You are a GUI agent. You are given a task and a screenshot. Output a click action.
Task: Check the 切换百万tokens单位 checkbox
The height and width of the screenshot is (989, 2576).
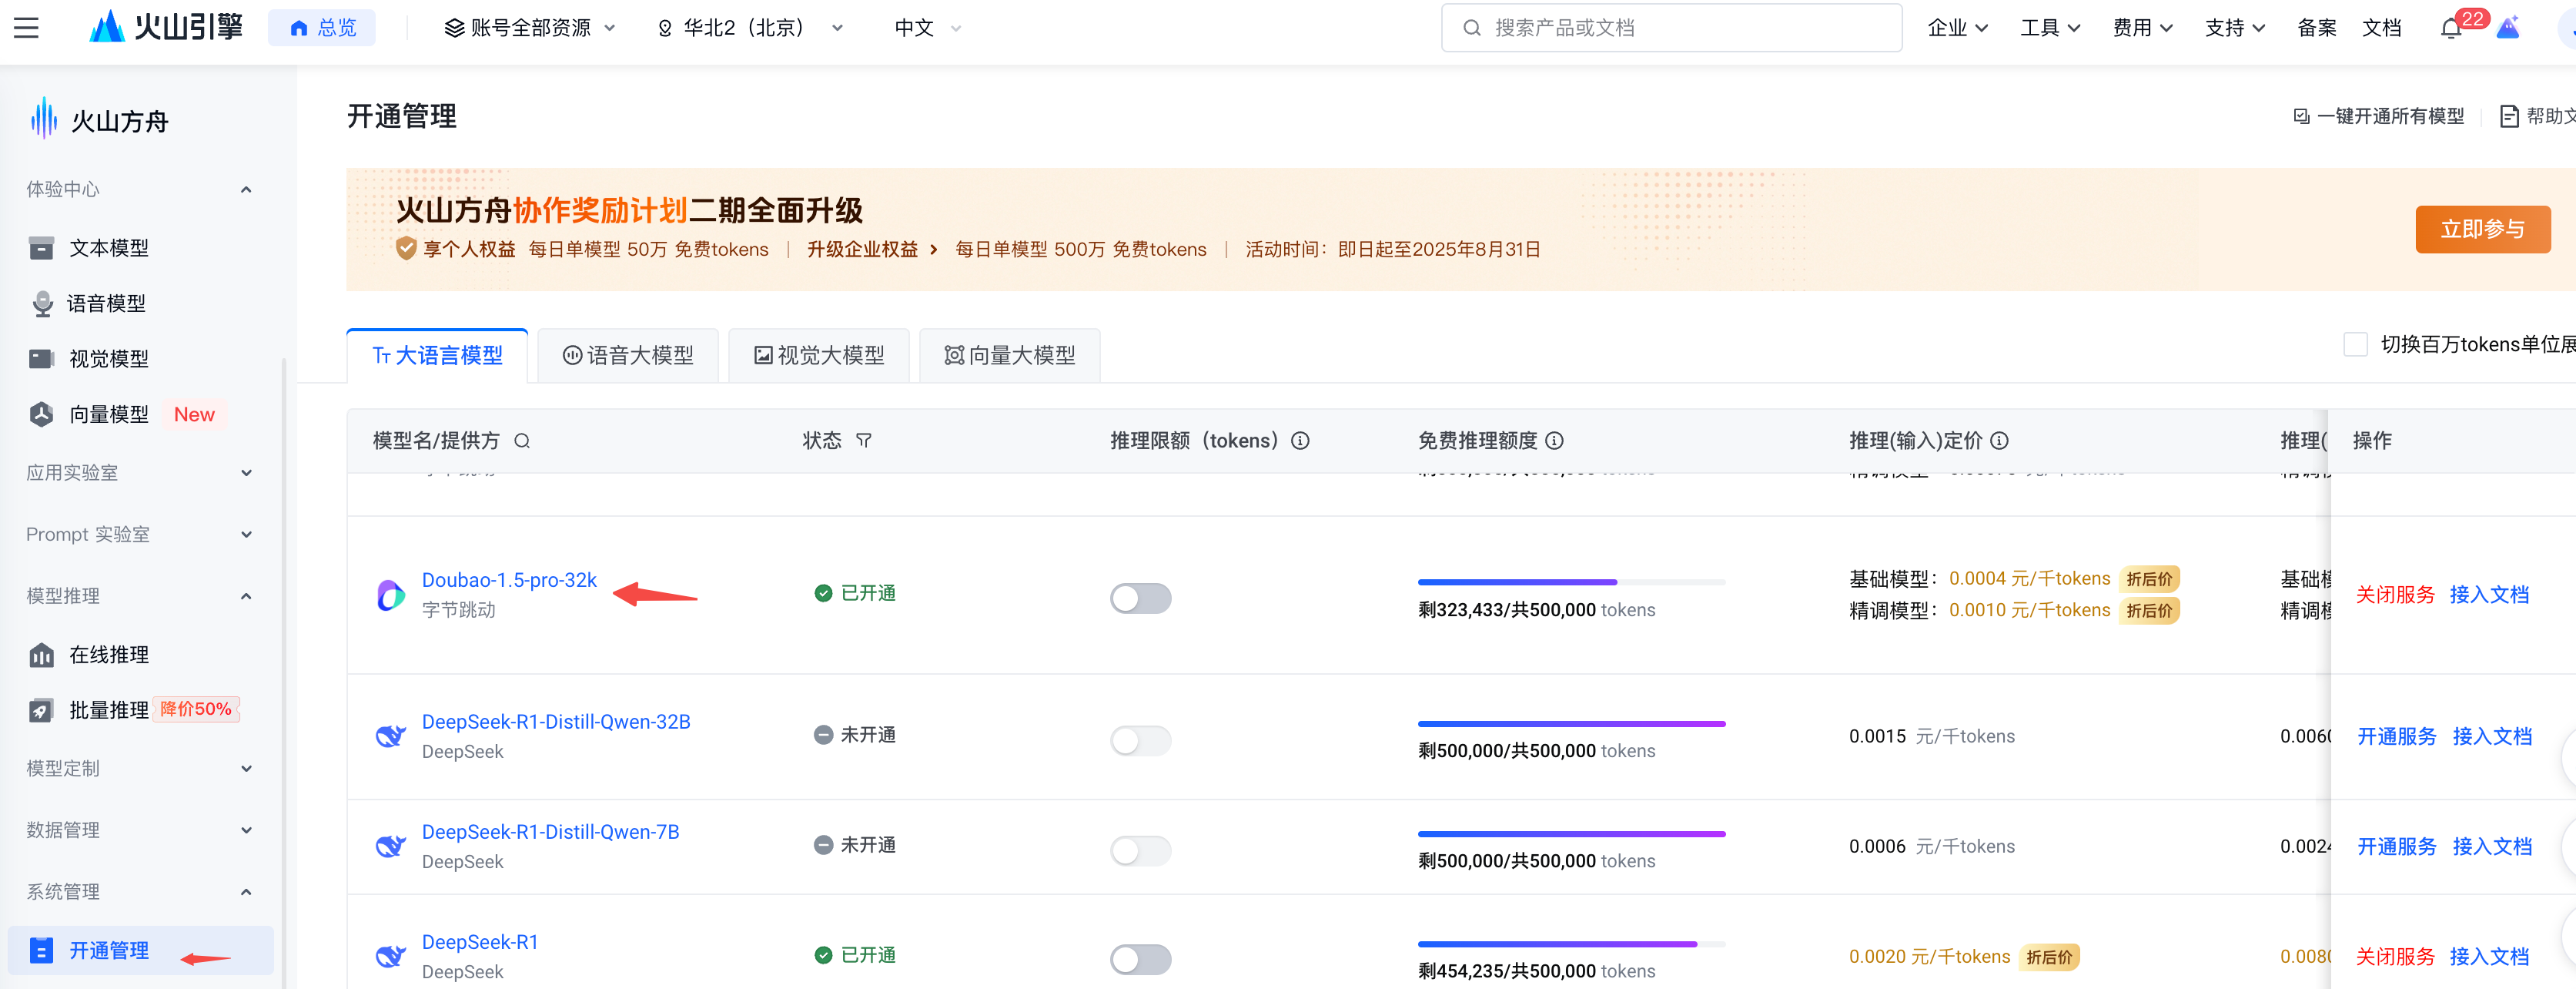[x=2355, y=345]
